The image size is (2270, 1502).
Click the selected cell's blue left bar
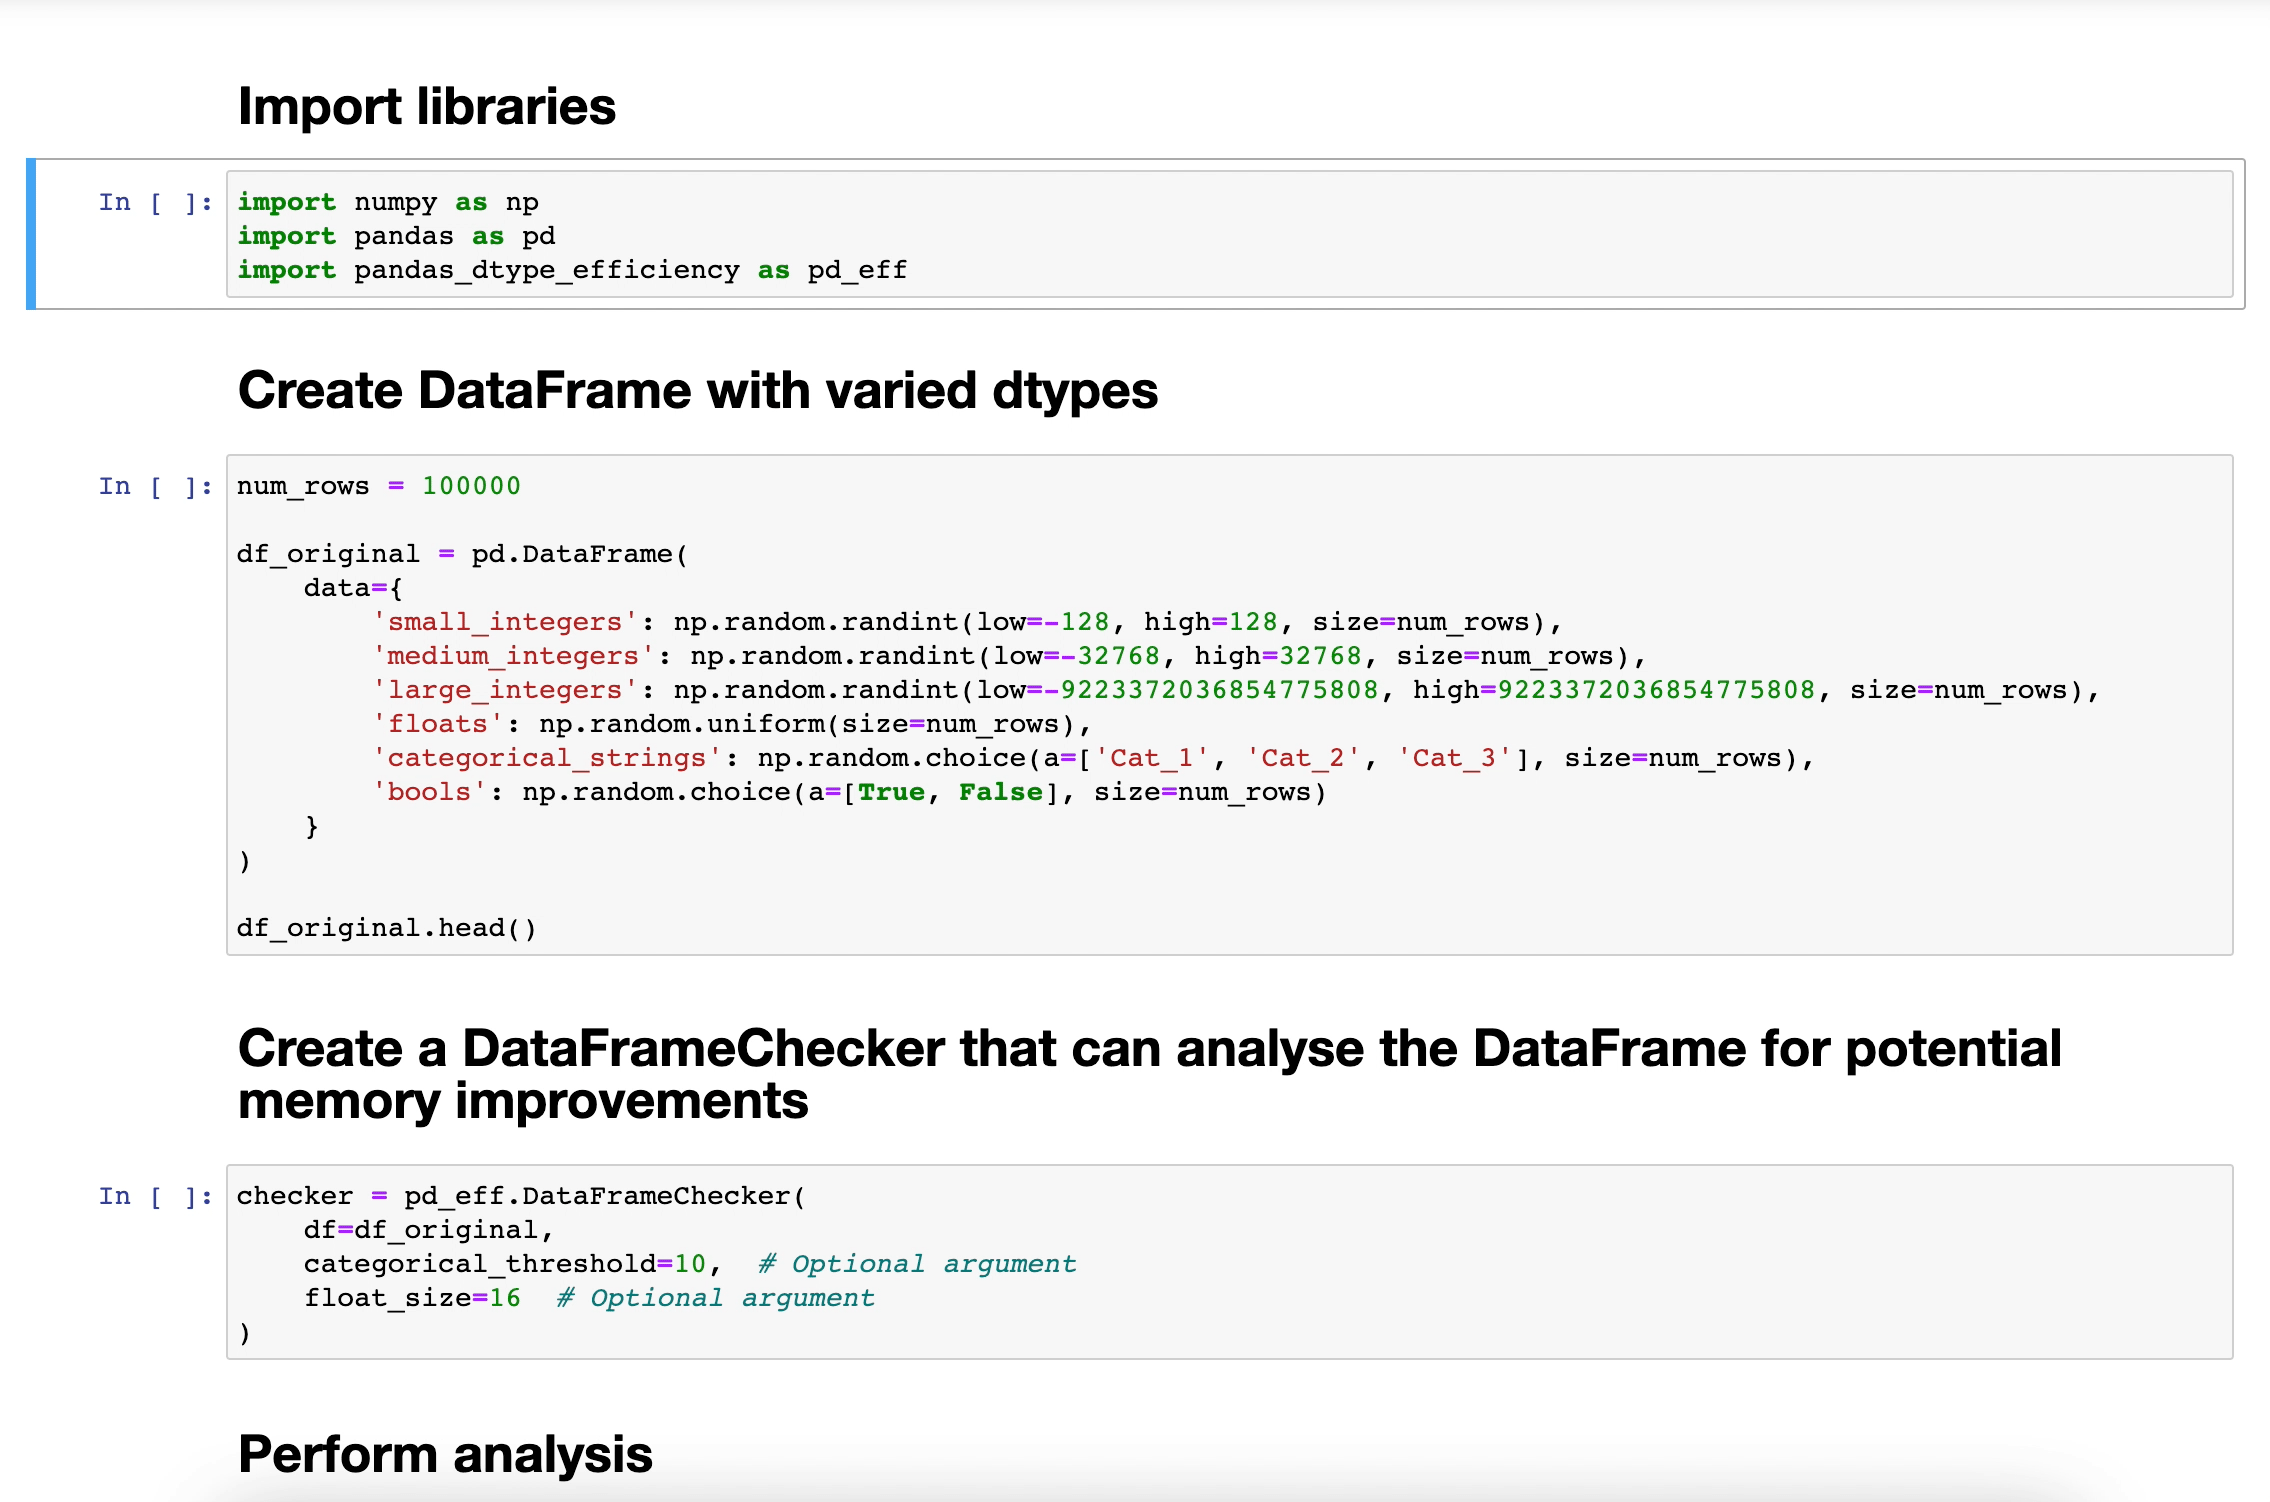(x=31, y=234)
